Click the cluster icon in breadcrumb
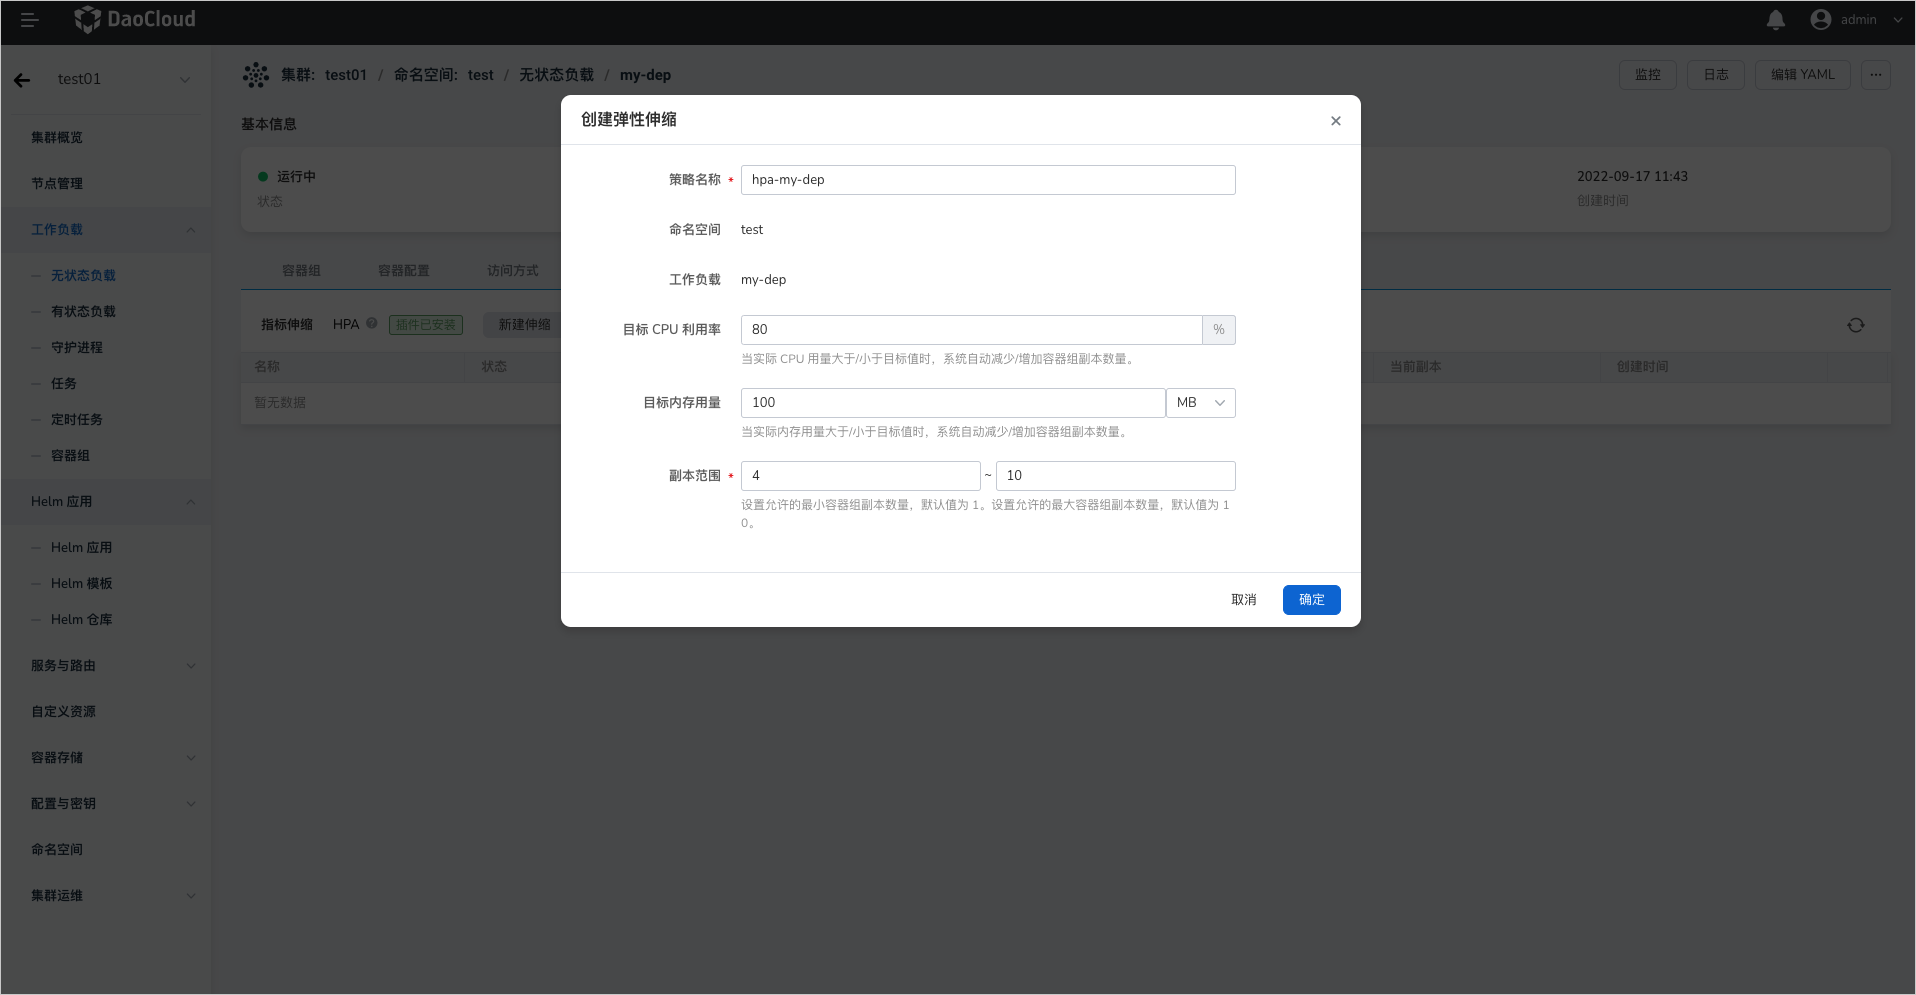This screenshot has width=1916, height=995. point(256,75)
